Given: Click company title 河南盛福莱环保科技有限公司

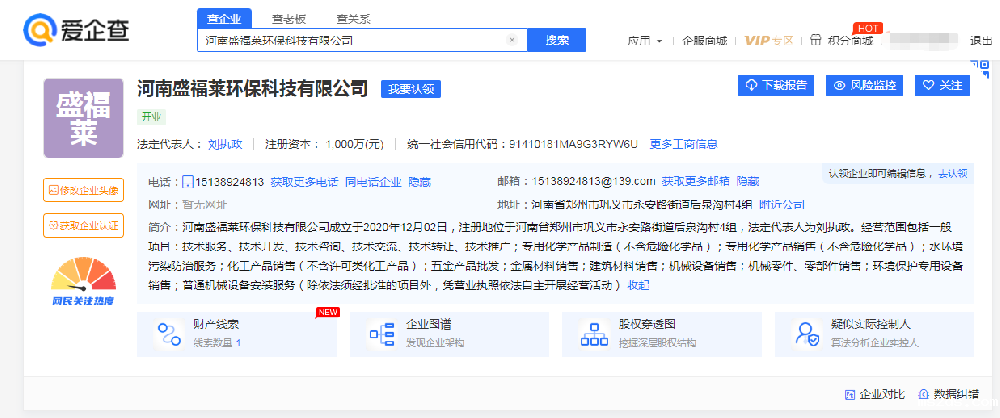Looking at the screenshot, I should (x=253, y=89).
